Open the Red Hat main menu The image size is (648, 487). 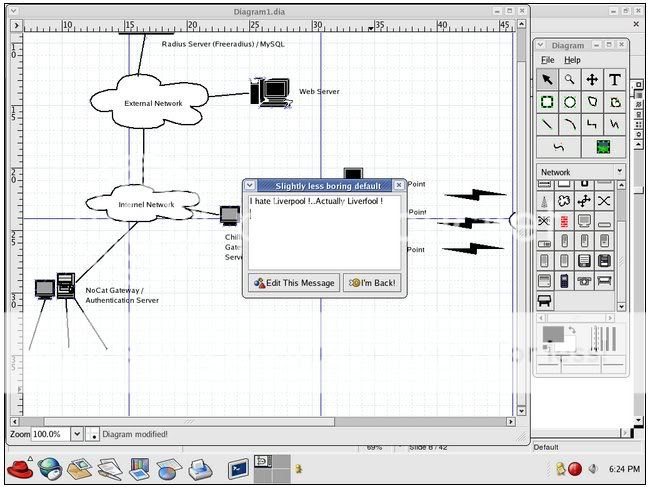tap(20, 468)
